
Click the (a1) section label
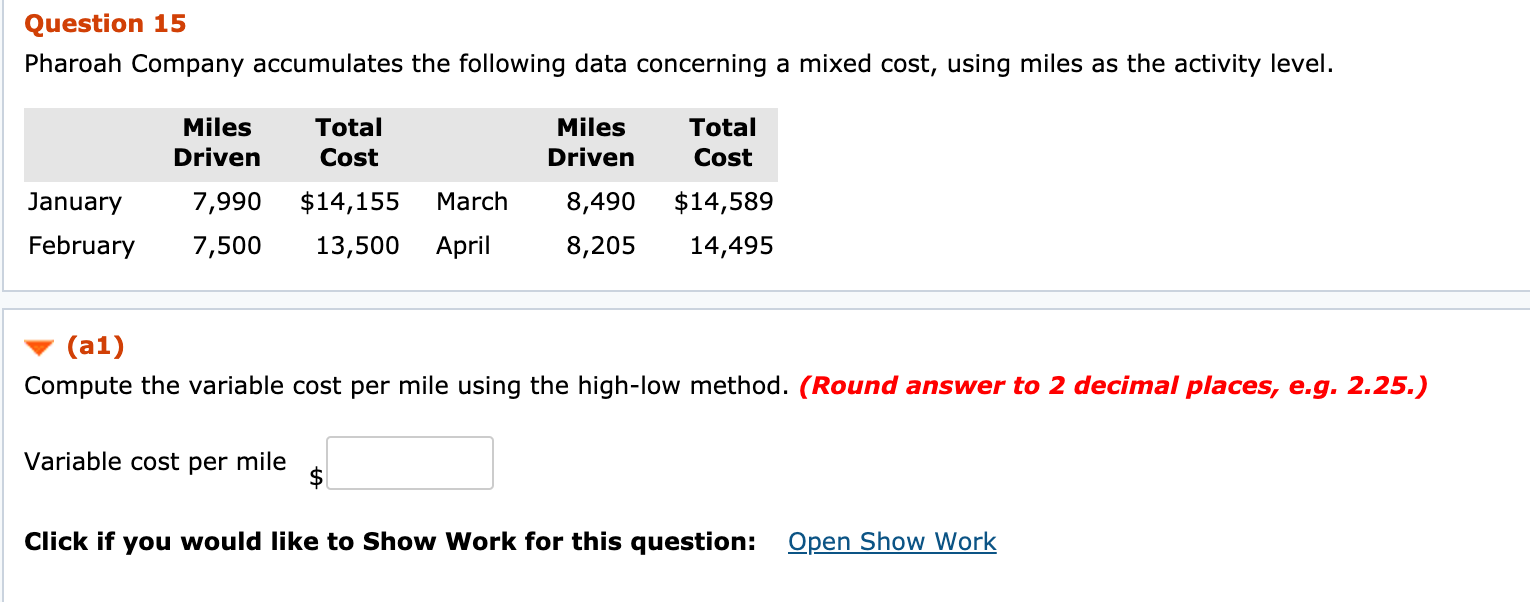point(94,347)
